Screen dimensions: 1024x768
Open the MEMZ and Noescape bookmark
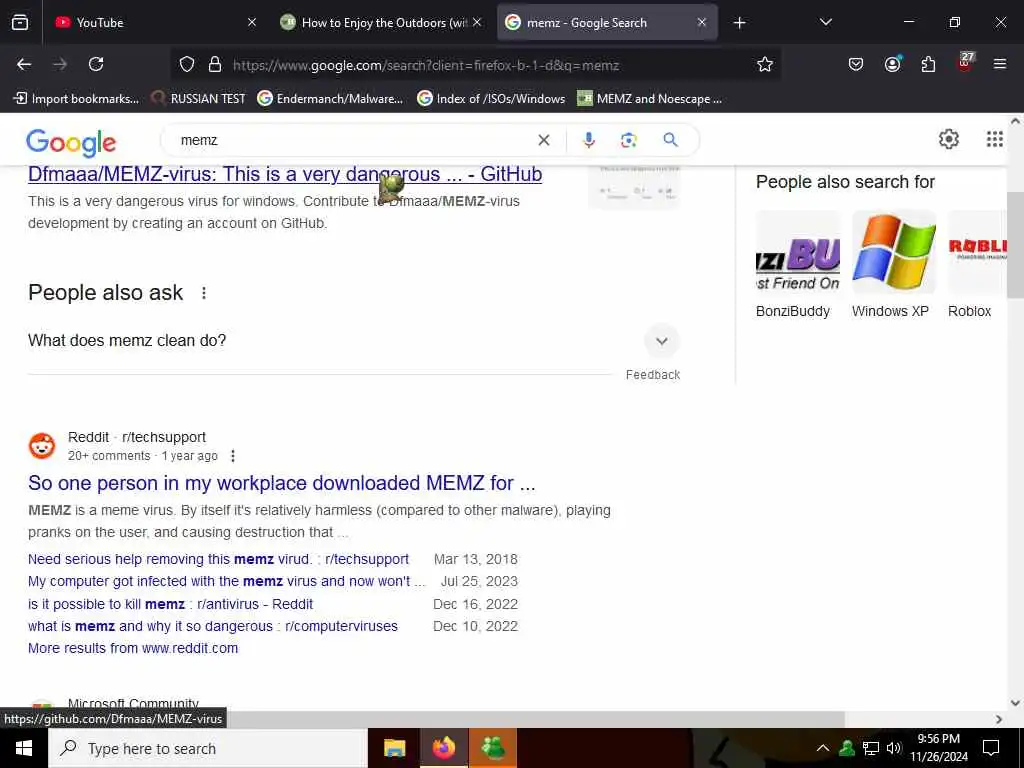[x=650, y=99]
